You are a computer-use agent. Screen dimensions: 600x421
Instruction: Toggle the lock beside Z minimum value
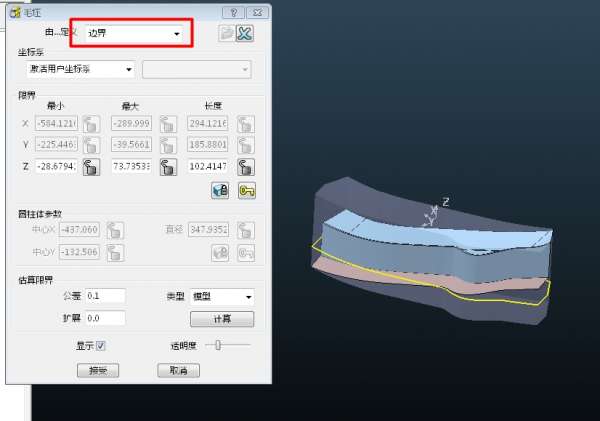tap(90, 167)
